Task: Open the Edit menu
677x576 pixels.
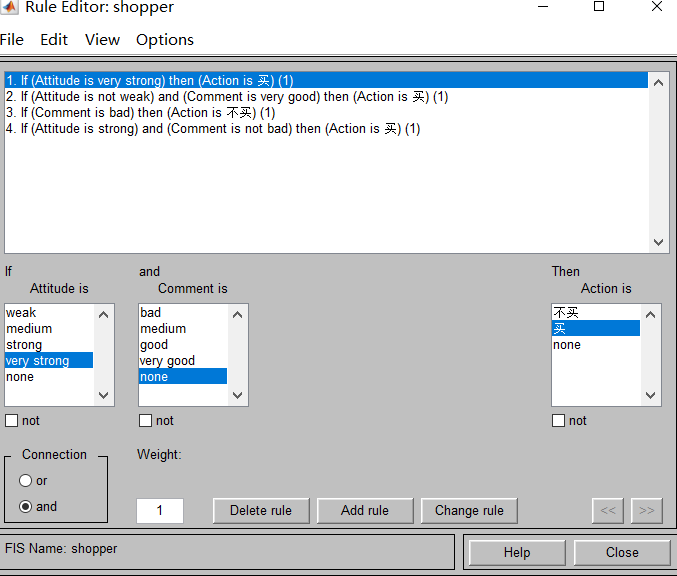Action: [54, 40]
